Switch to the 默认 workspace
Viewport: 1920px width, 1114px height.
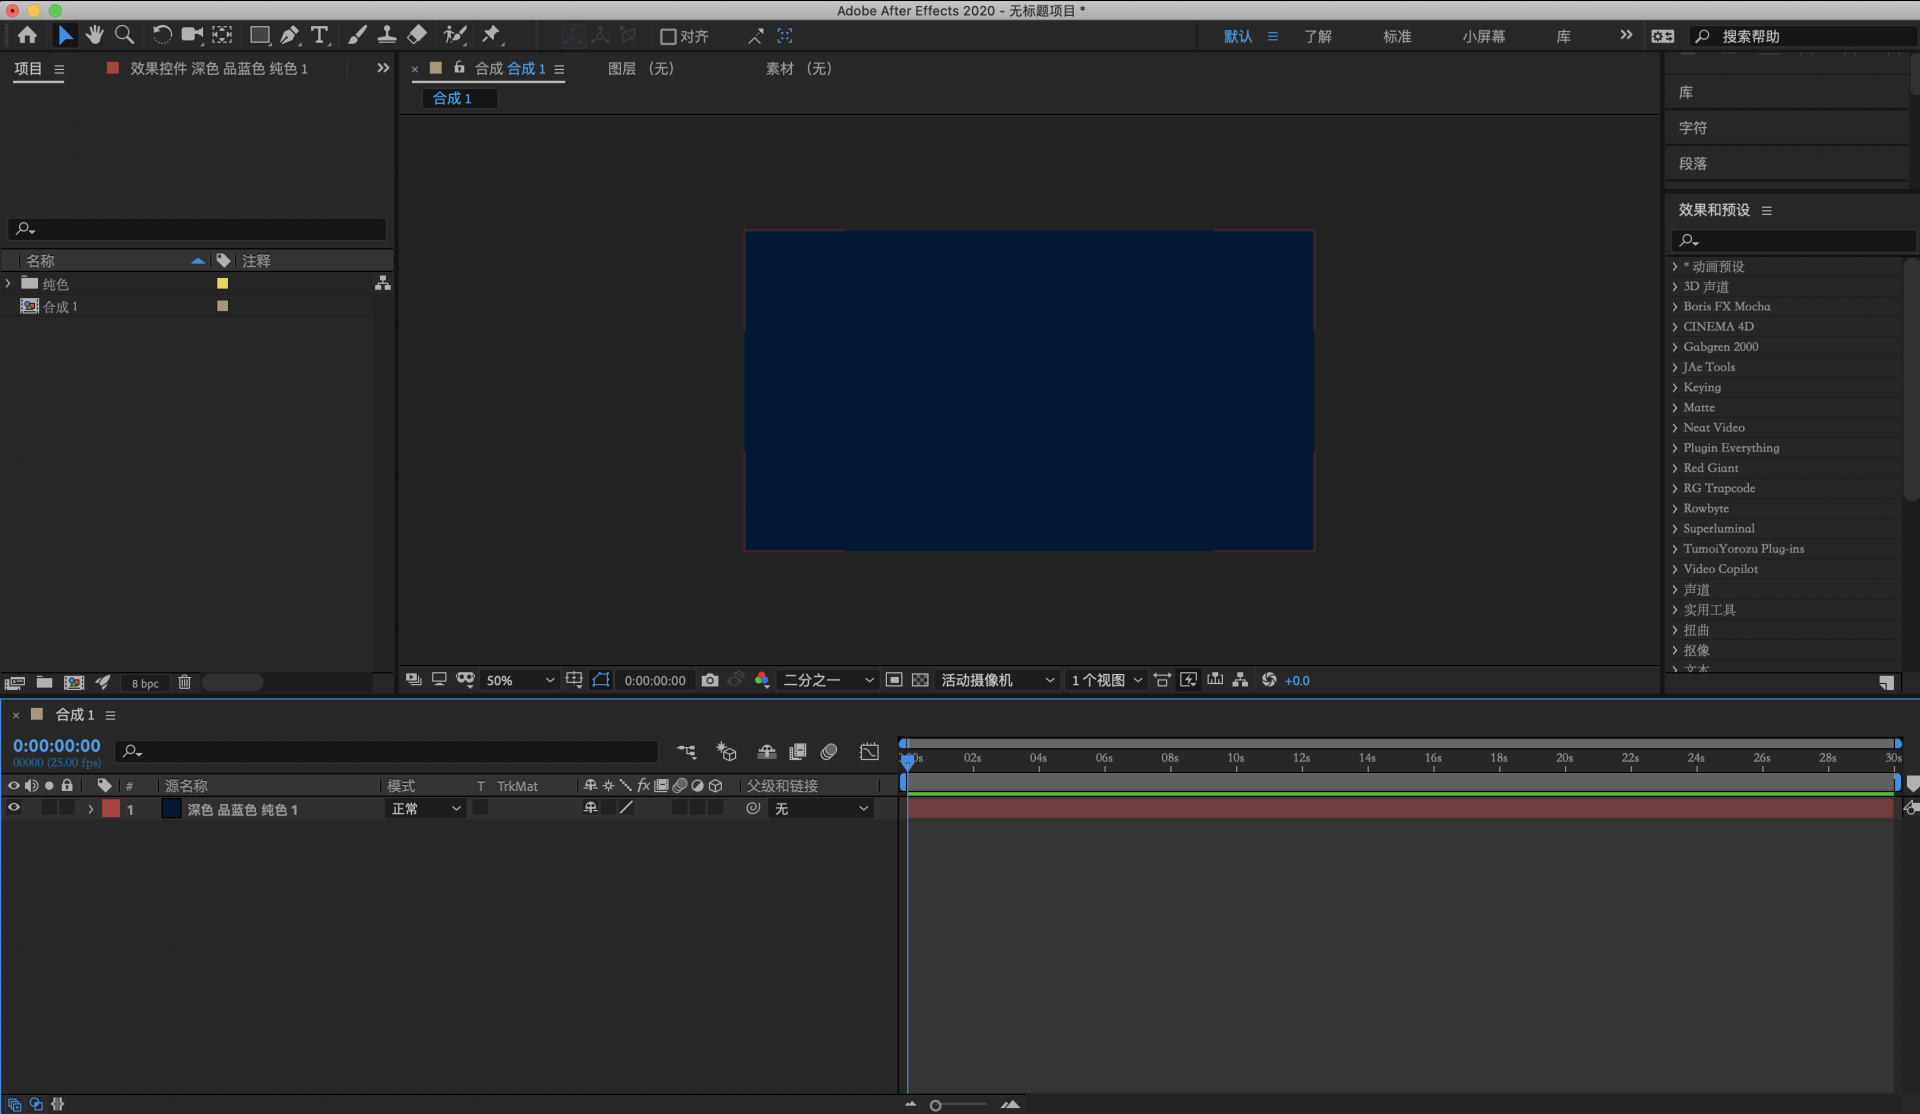1238,37
